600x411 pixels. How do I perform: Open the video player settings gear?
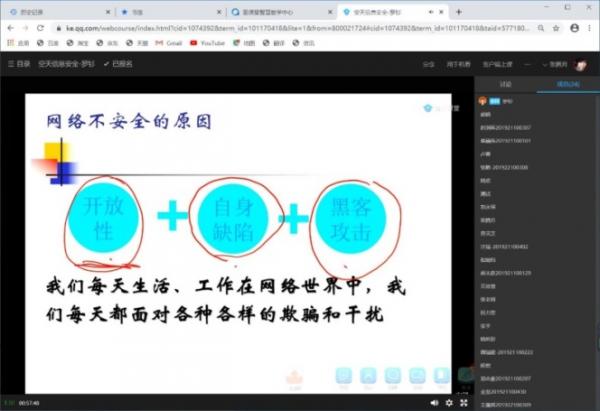[449, 403]
